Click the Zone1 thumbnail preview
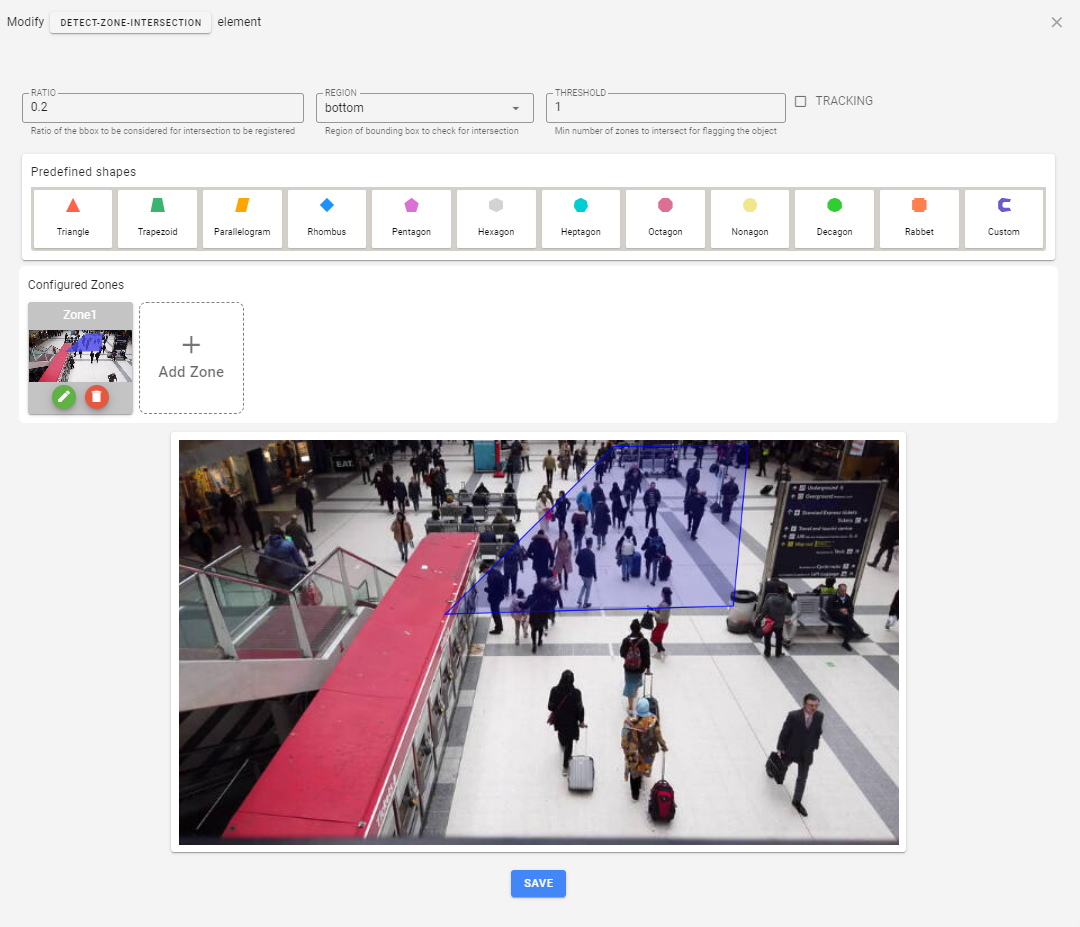This screenshot has height=927, width=1080. pos(80,355)
